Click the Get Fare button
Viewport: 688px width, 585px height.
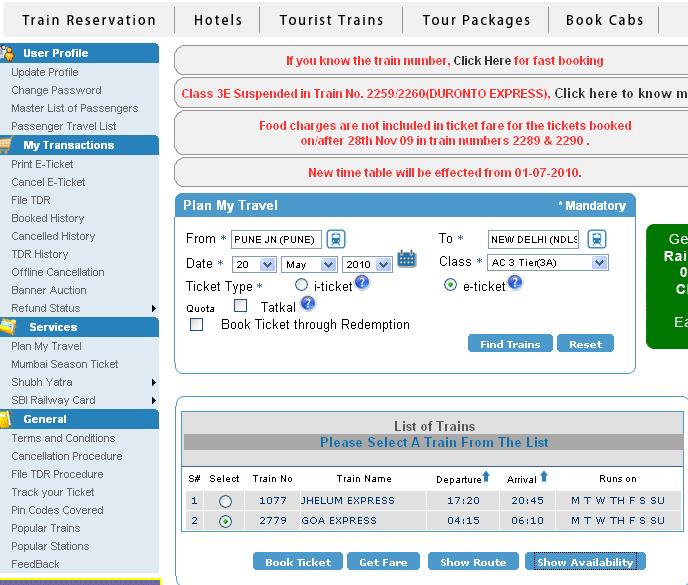coord(383,562)
